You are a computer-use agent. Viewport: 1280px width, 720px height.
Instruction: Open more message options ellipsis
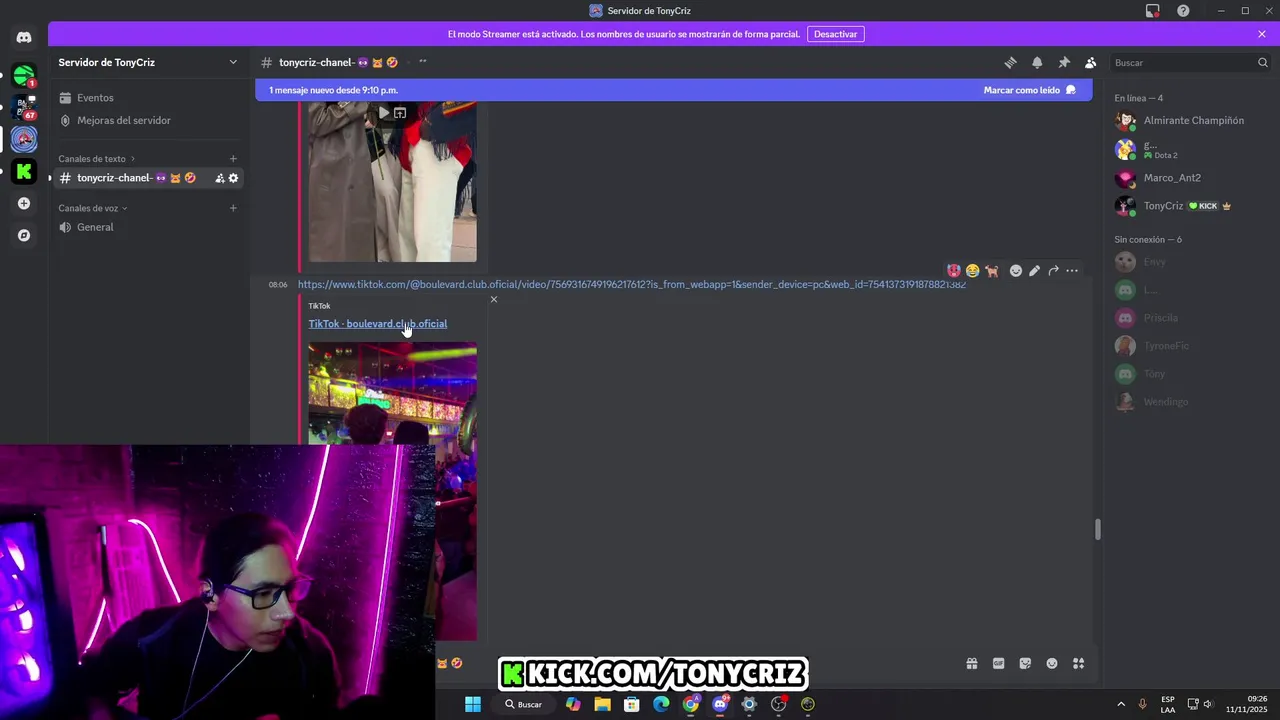[1072, 271]
